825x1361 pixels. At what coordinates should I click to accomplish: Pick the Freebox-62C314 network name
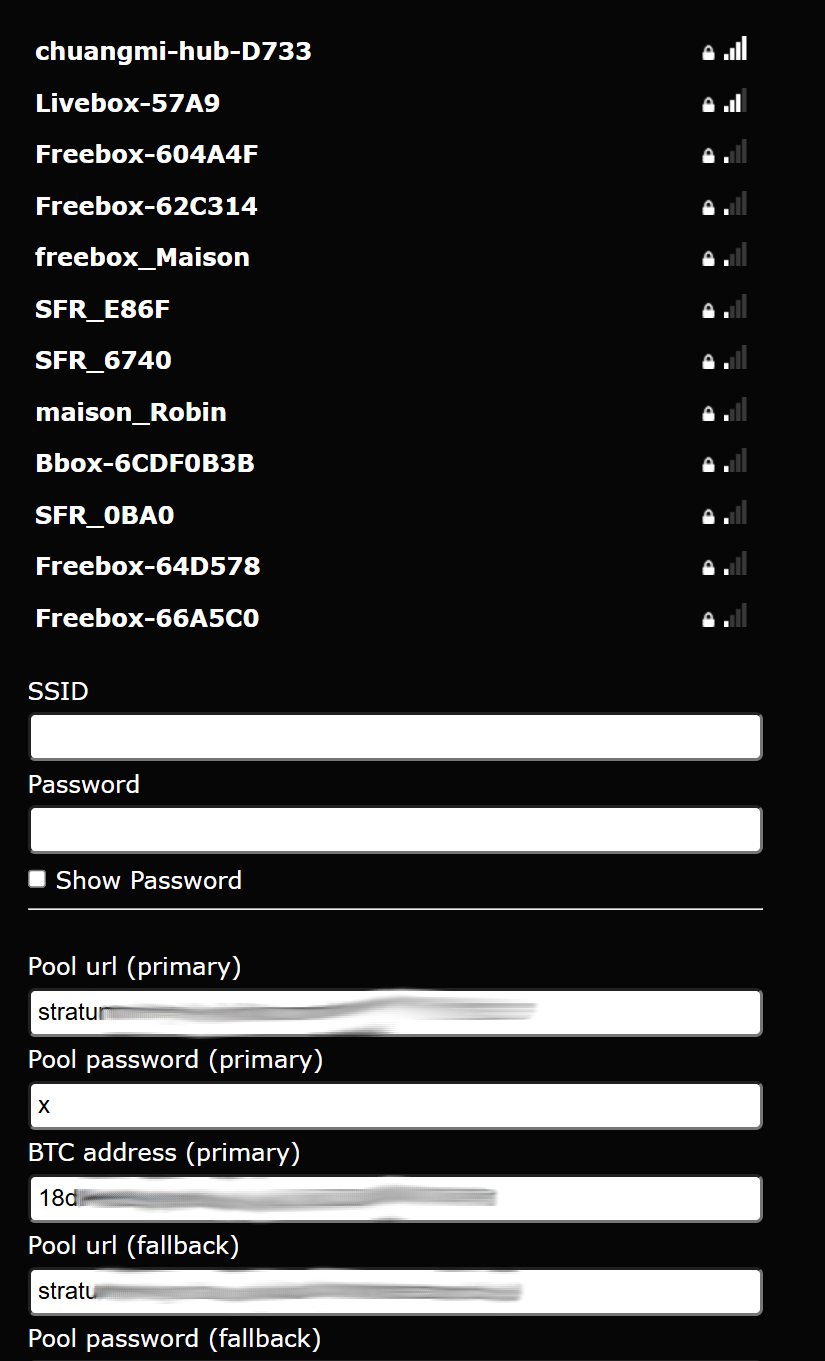click(x=146, y=206)
